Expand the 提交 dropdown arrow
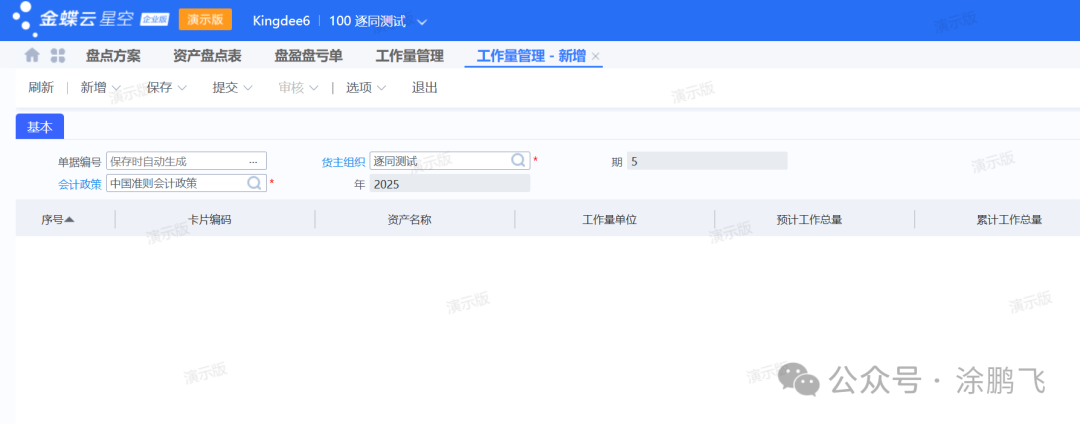 click(248, 88)
